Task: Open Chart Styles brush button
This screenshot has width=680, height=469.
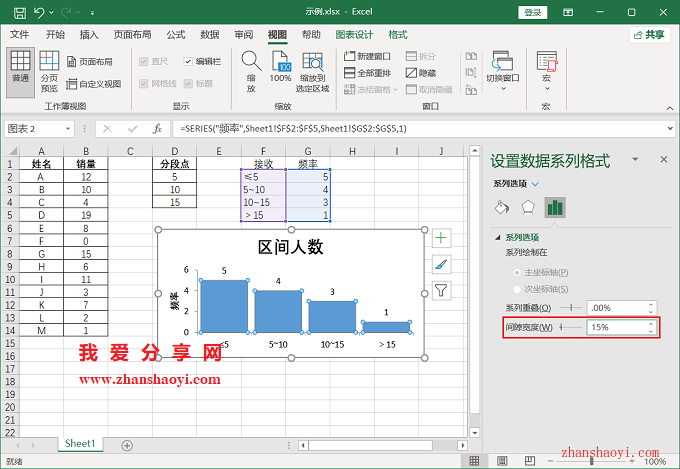Action: pyautogui.click(x=441, y=264)
